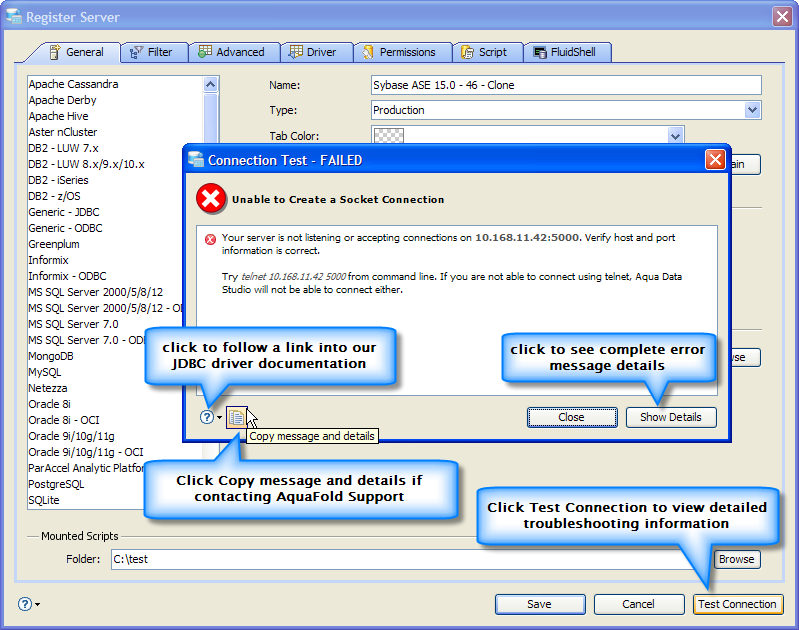Screen dimensions: 799x630
Task: Select Oracle 8i - OCI entry
Action: (64, 420)
